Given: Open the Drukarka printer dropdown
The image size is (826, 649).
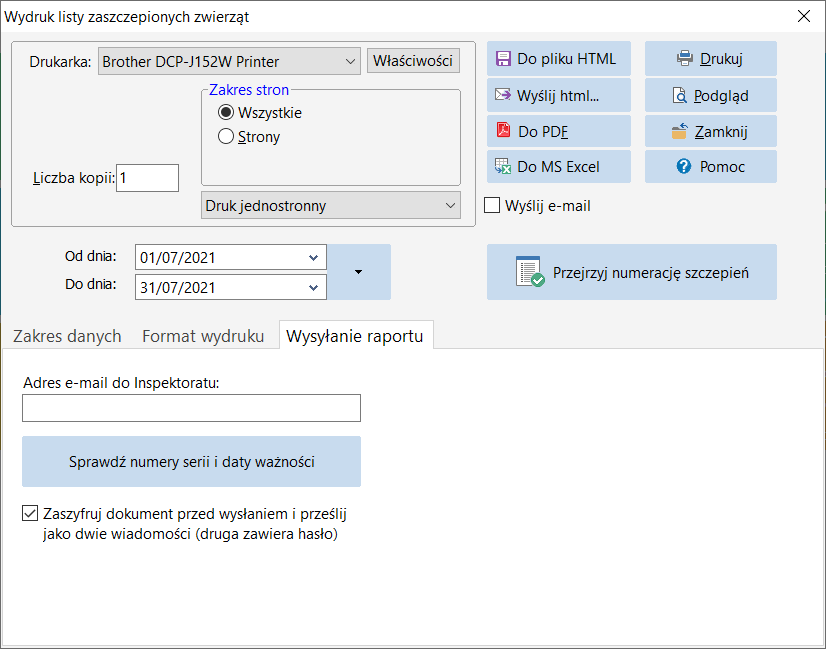Looking at the screenshot, I should pos(229,61).
